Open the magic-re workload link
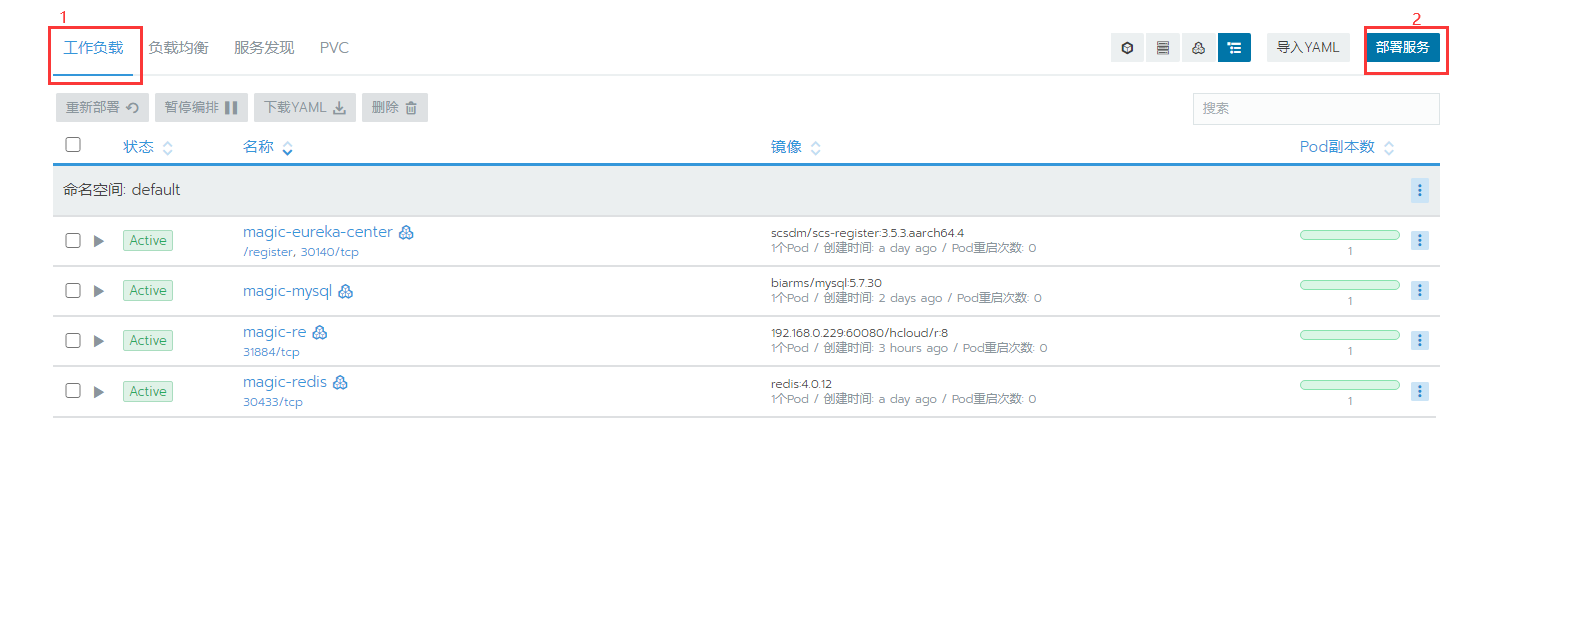The image size is (1590, 644). pos(275,332)
